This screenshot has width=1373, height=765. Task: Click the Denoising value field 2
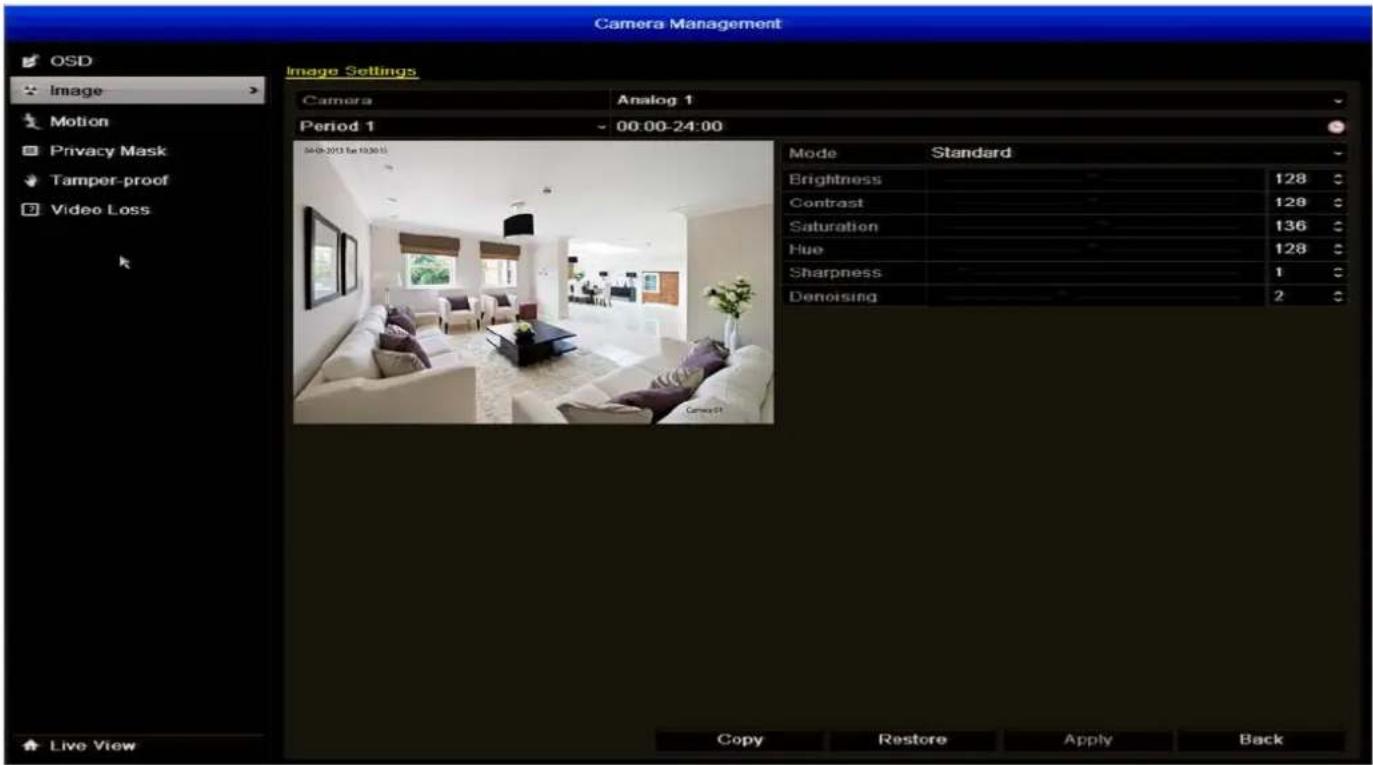[x=1297, y=297]
